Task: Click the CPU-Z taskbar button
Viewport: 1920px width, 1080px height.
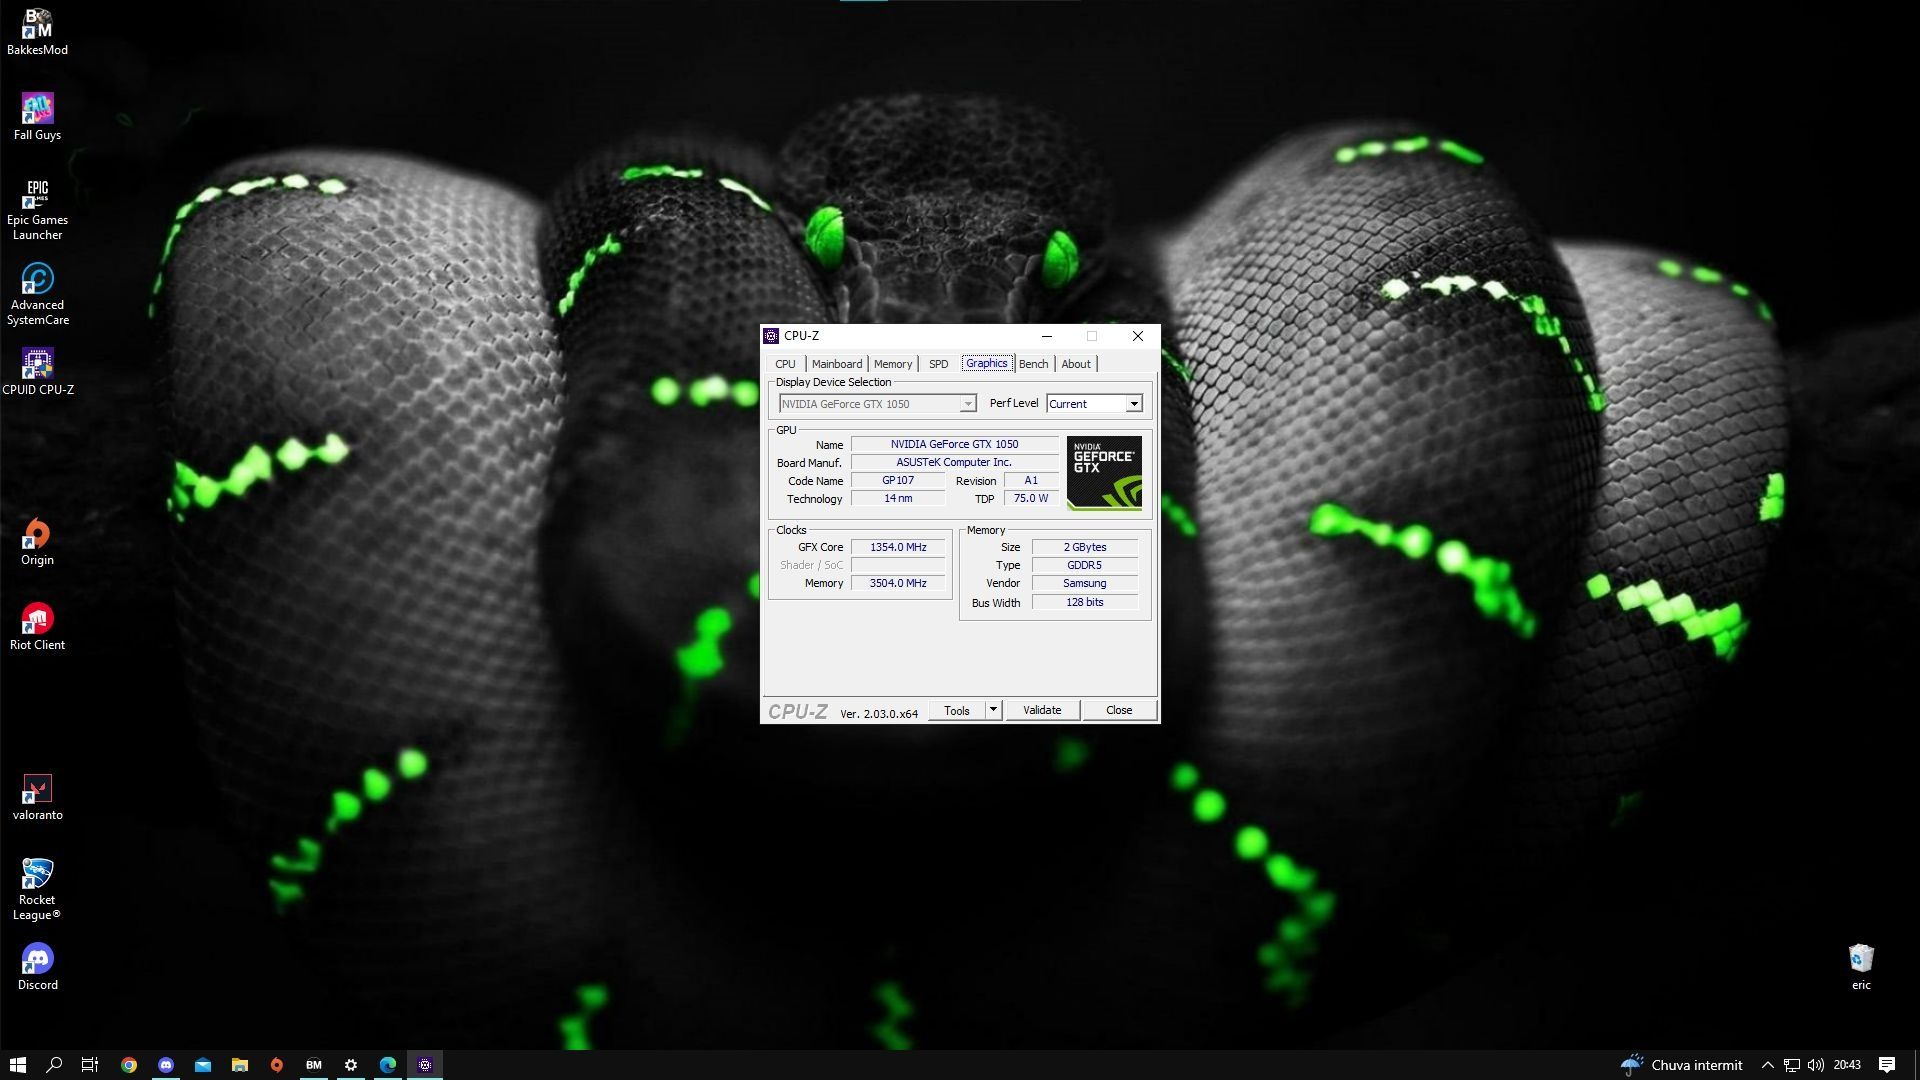Action: (x=425, y=1065)
